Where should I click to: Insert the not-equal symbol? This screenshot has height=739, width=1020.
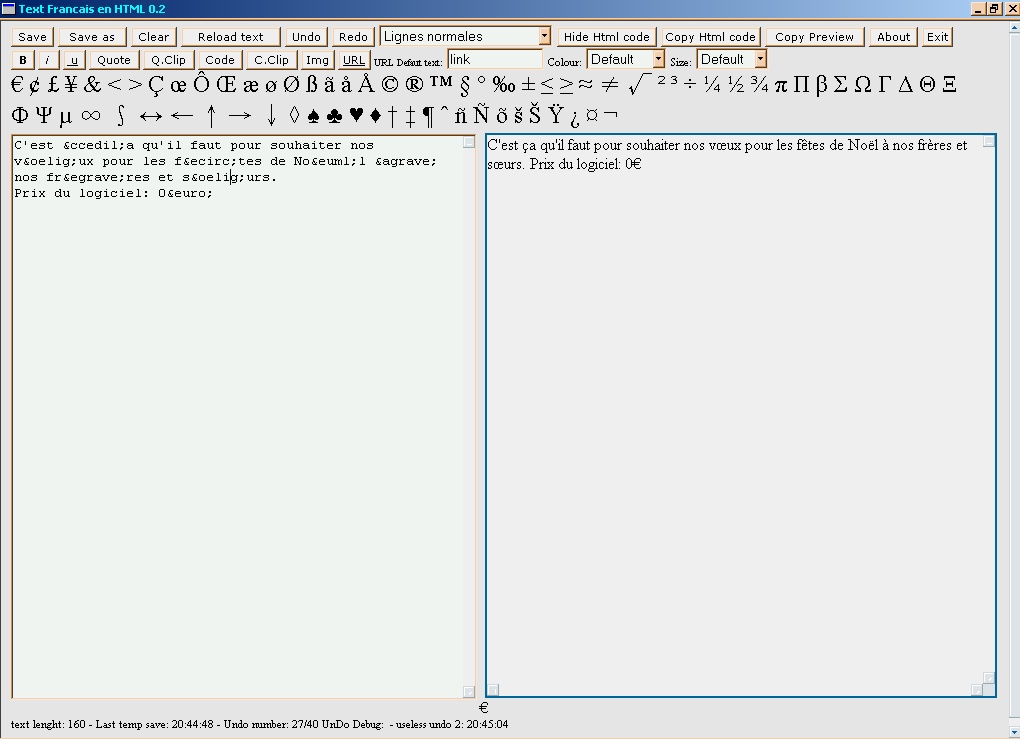pyautogui.click(x=610, y=85)
